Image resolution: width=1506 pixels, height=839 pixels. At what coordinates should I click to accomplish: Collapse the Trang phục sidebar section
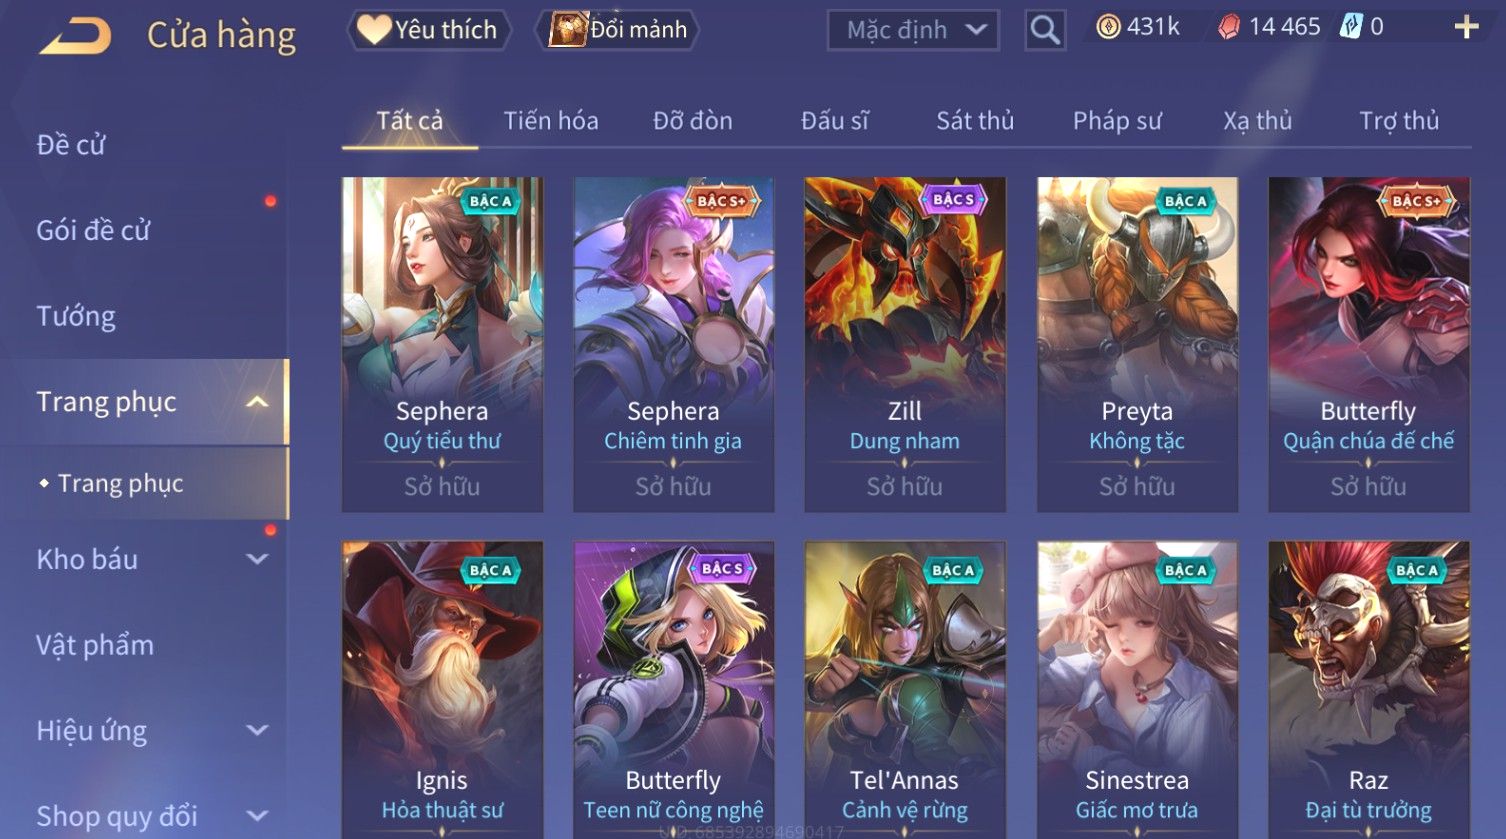(x=257, y=402)
